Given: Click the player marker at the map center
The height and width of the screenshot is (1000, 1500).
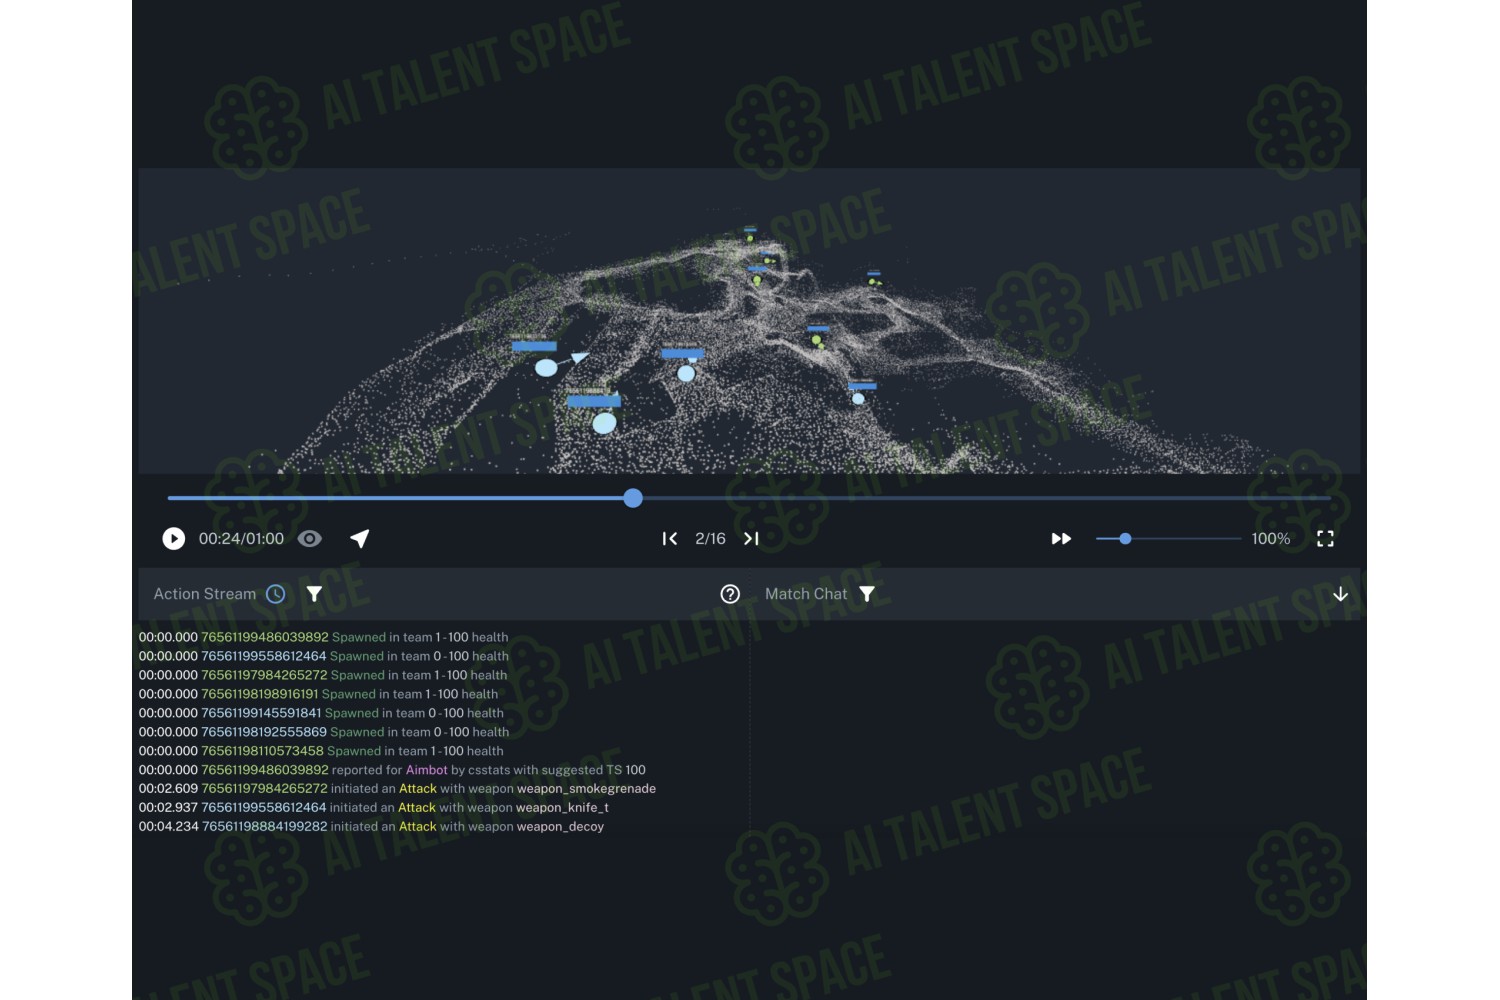Looking at the screenshot, I should [x=686, y=373].
